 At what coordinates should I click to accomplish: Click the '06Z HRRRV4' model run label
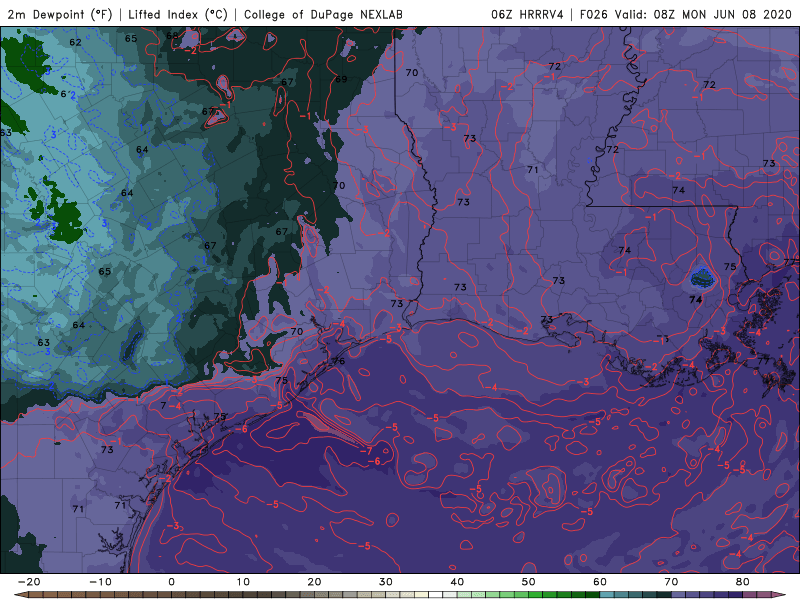527,14
